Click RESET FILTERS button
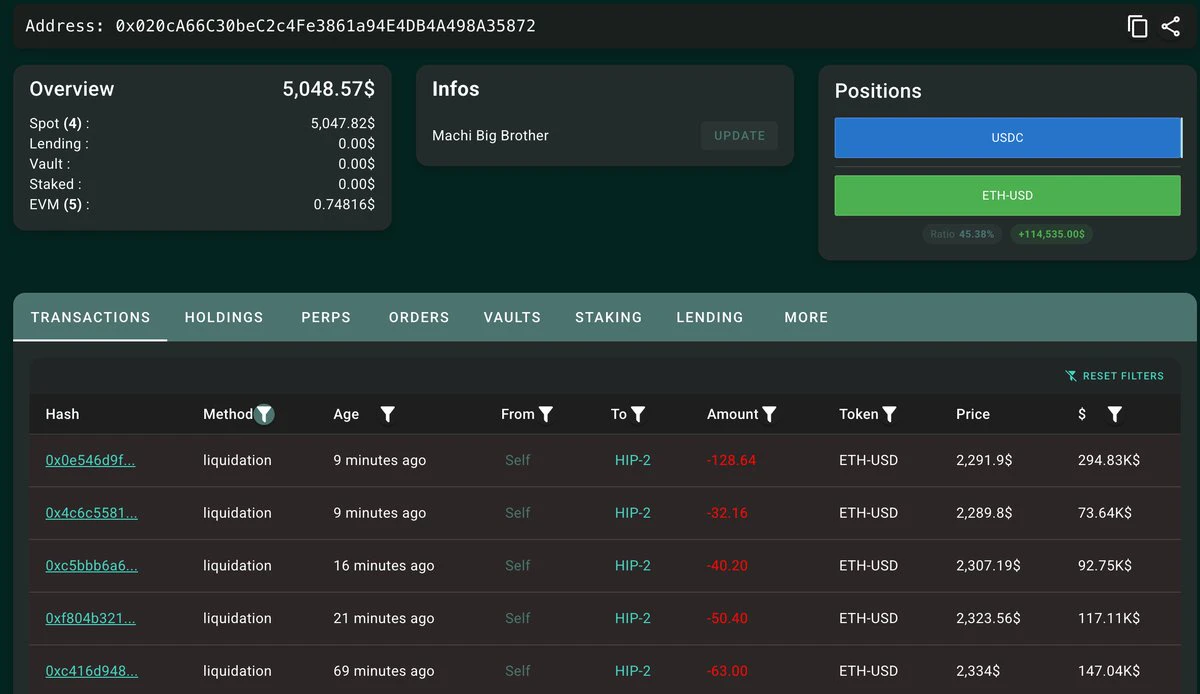The width and height of the screenshot is (1200, 694). [1114, 376]
